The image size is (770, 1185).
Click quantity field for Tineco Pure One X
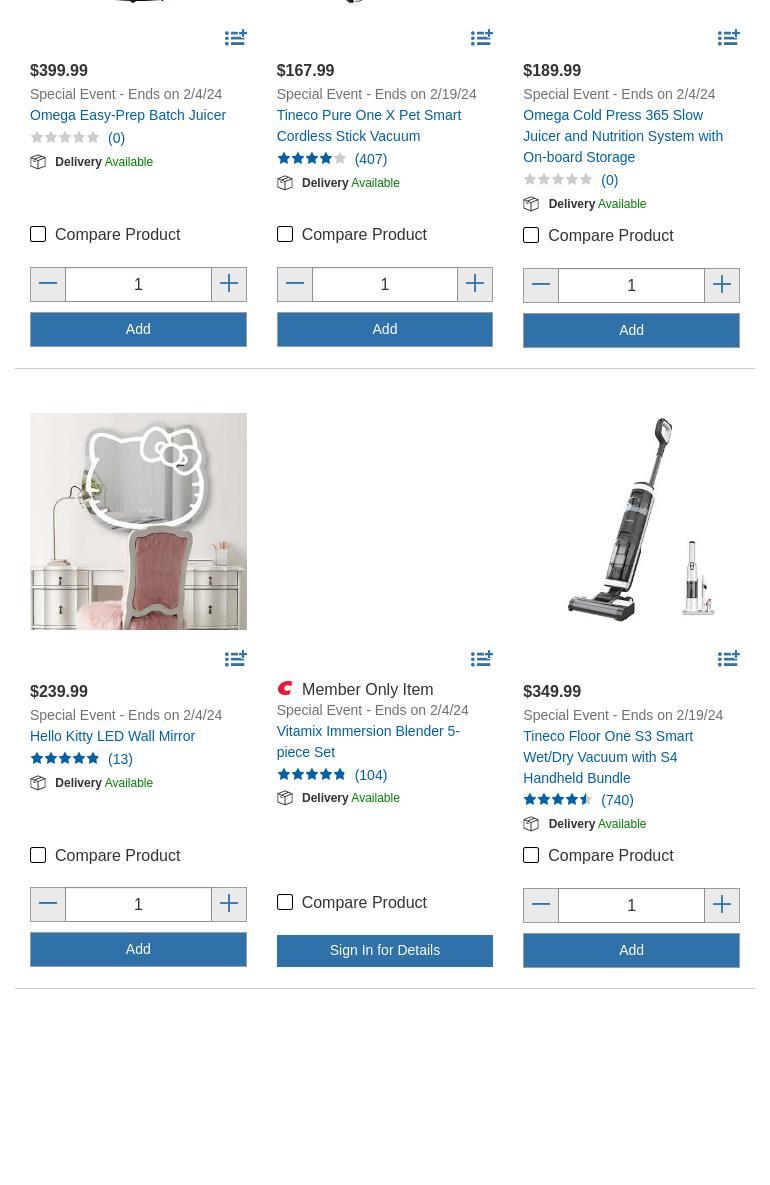[385, 284]
